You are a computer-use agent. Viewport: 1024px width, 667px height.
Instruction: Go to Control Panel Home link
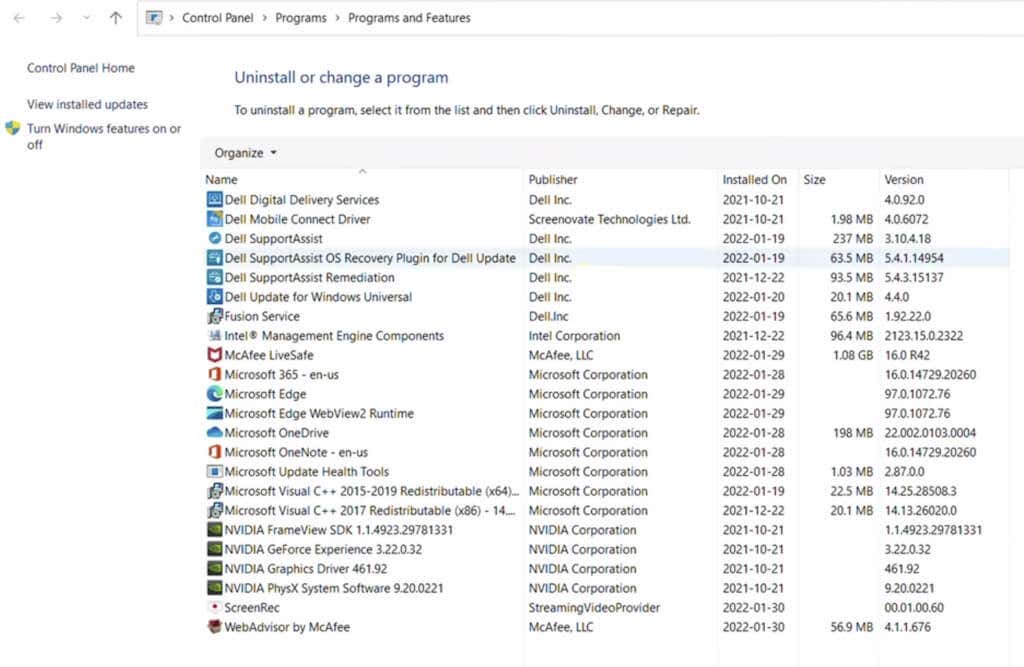coord(81,68)
